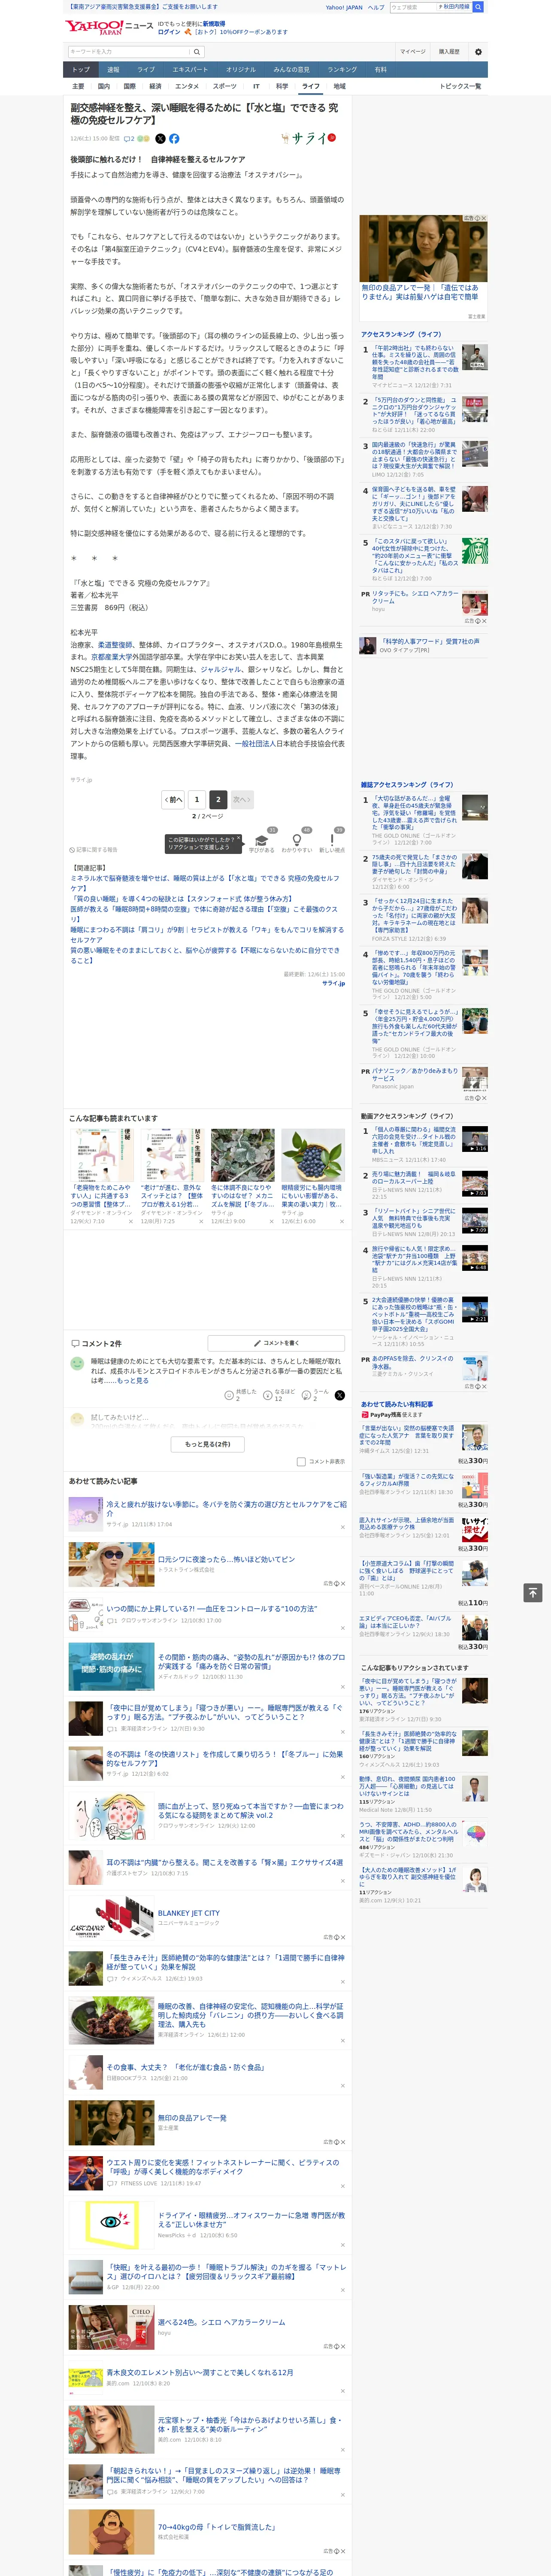Click the web search submit icon
Screen dimensions: 551x2576
[x=478, y=7]
